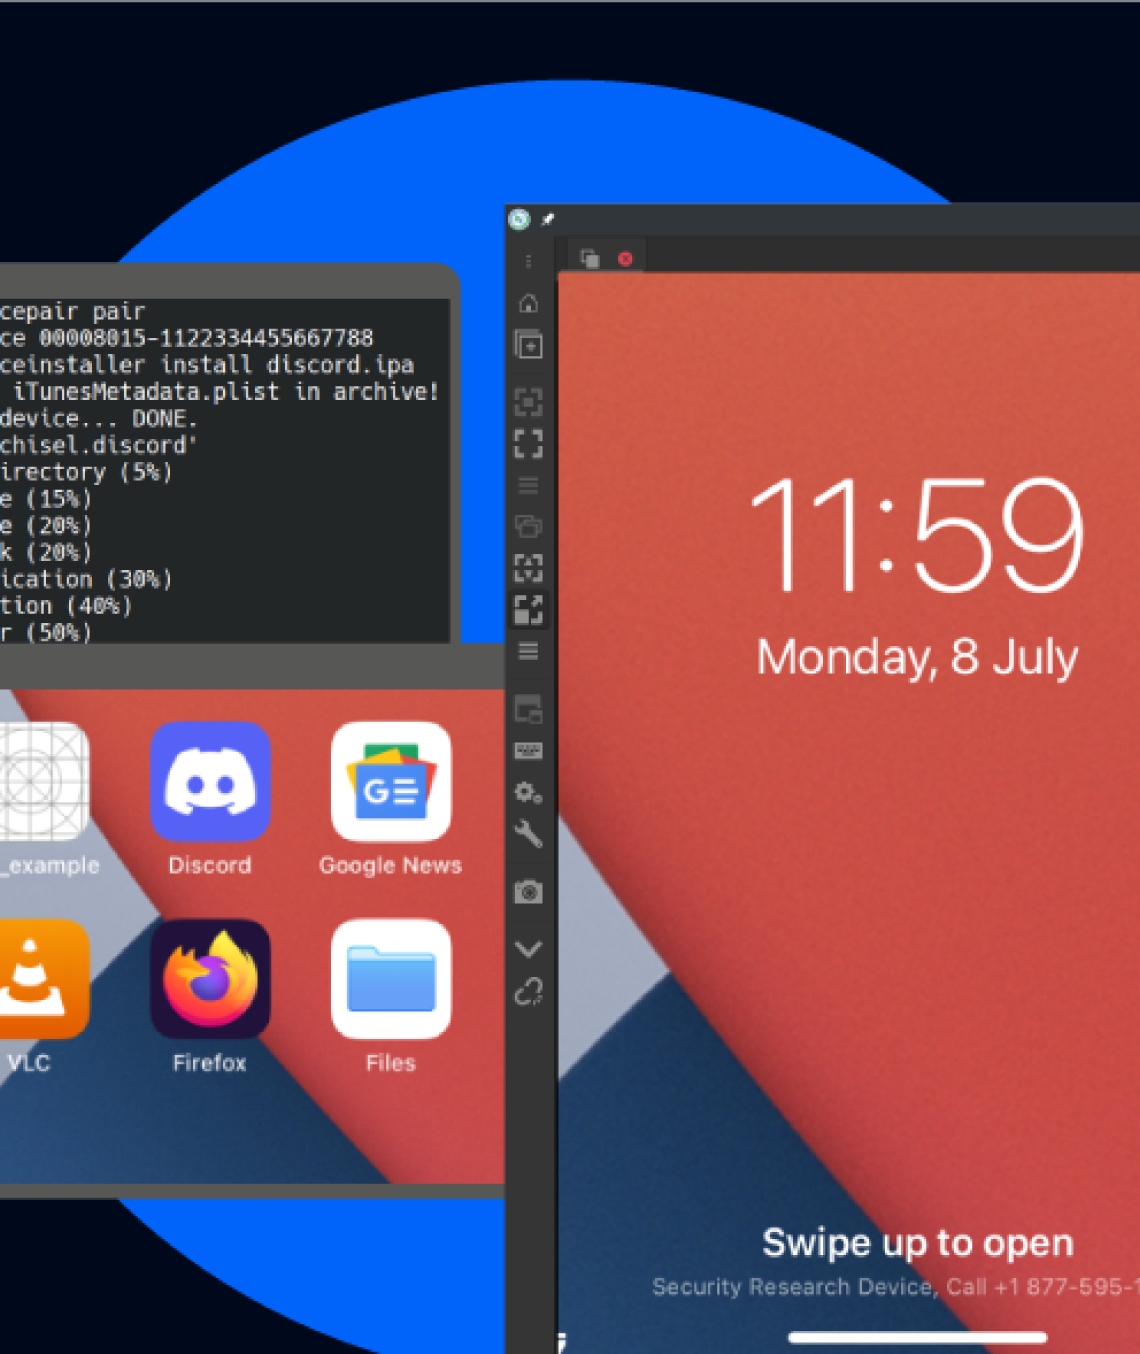Open the Google News app

(x=391, y=782)
